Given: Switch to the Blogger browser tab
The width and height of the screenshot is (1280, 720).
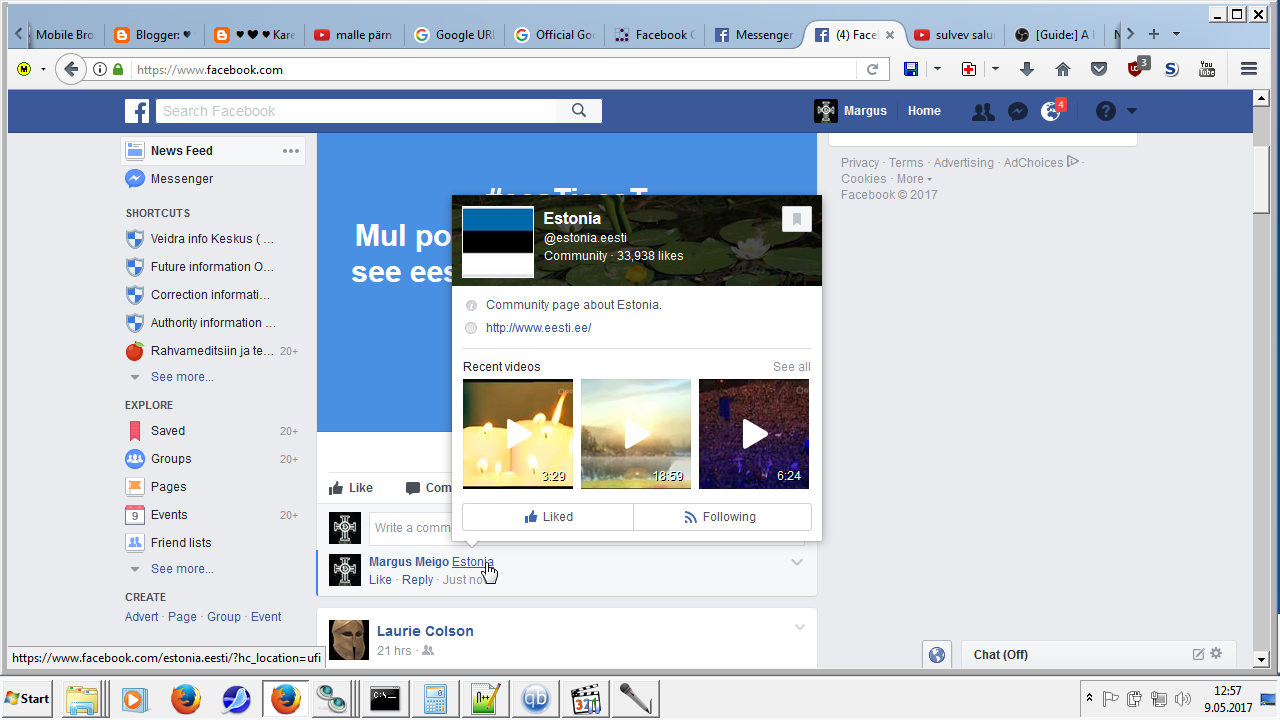Looking at the screenshot, I should coord(151,35).
